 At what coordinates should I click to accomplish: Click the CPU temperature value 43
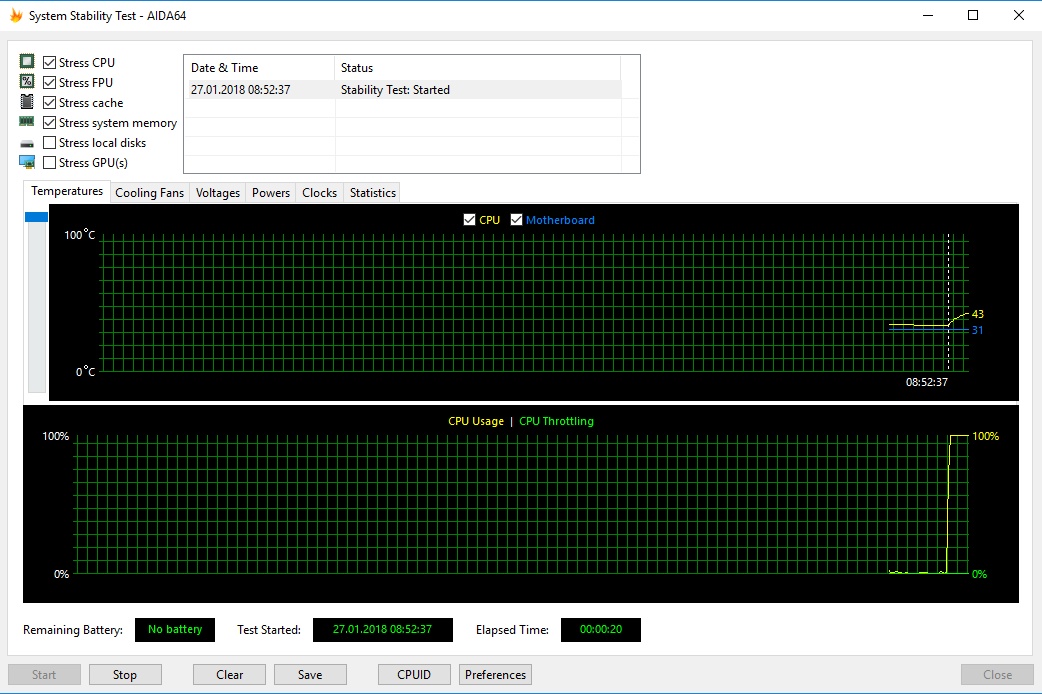pyautogui.click(x=978, y=314)
